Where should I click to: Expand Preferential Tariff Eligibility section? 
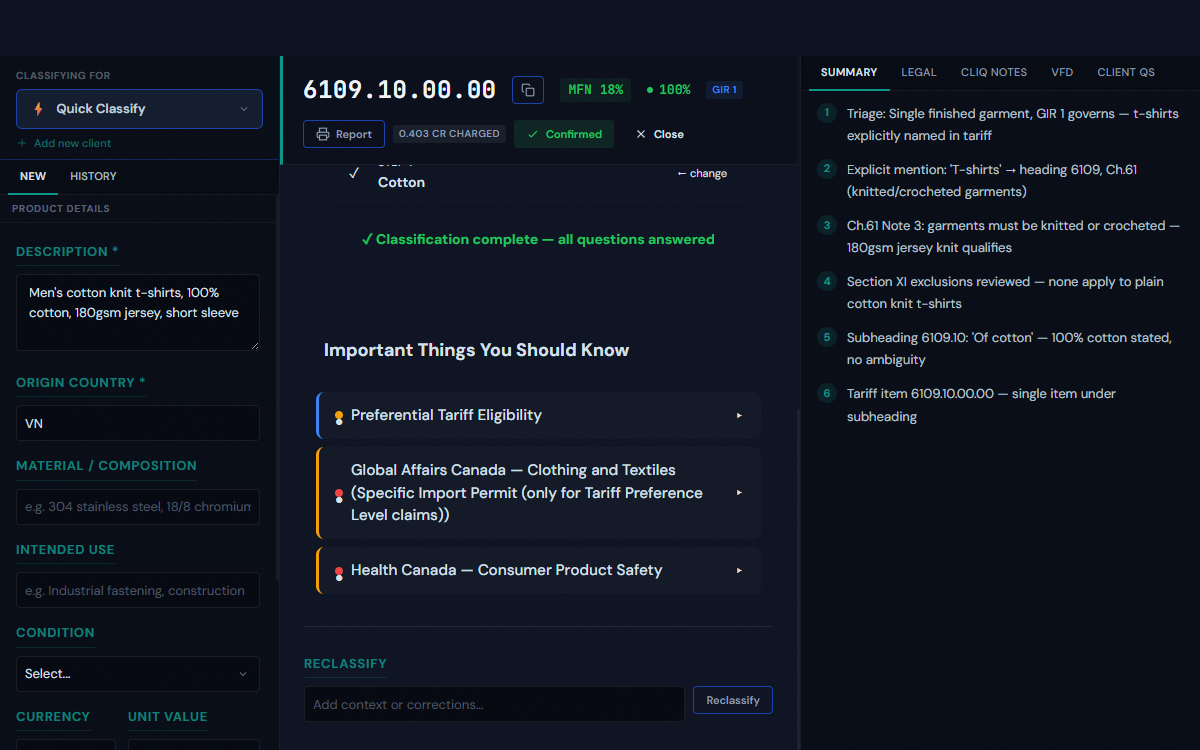[x=538, y=415]
